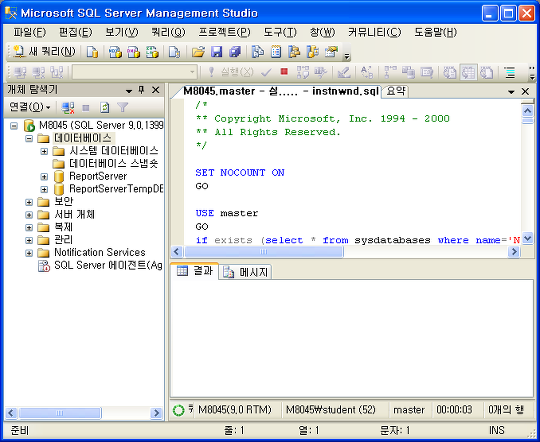Image resolution: width=540 pixels, height=442 pixels.
Task: Click the red Cancel Executing Query icon
Action: click(284, 72)
